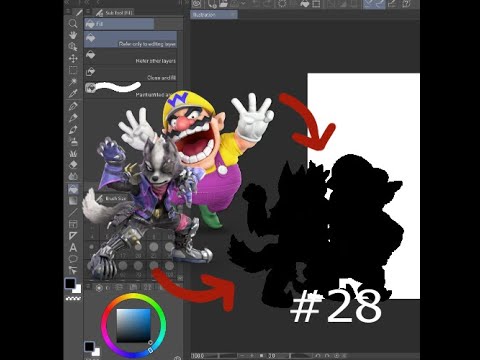Select the Pencil tool
Viewport: 480px width, 360px height.
(73, 118)
